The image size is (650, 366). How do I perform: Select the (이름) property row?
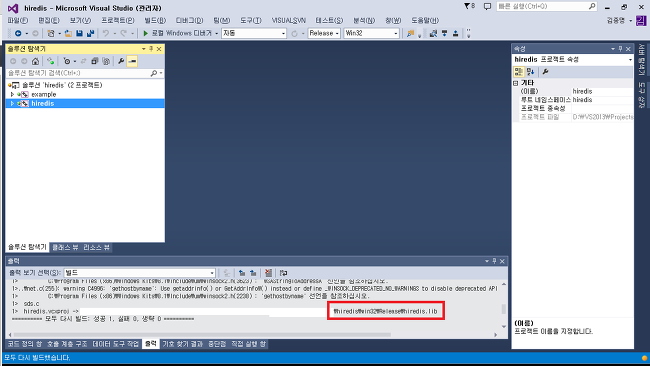[x=576, y=91]
